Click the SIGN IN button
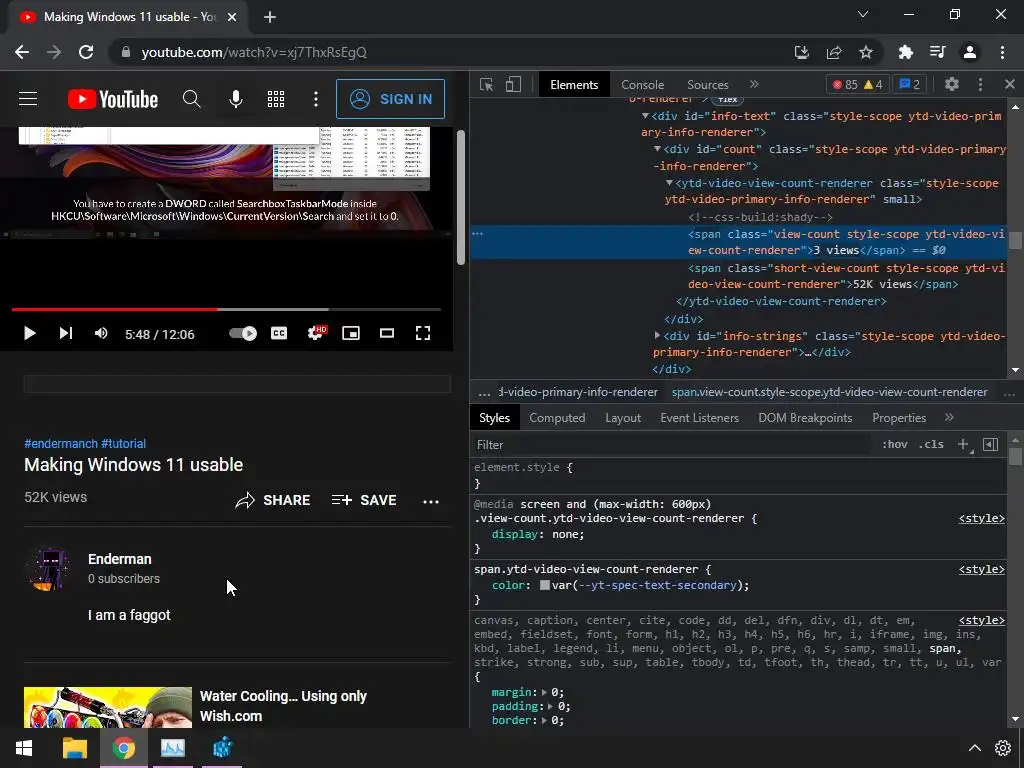 (391, 99)
